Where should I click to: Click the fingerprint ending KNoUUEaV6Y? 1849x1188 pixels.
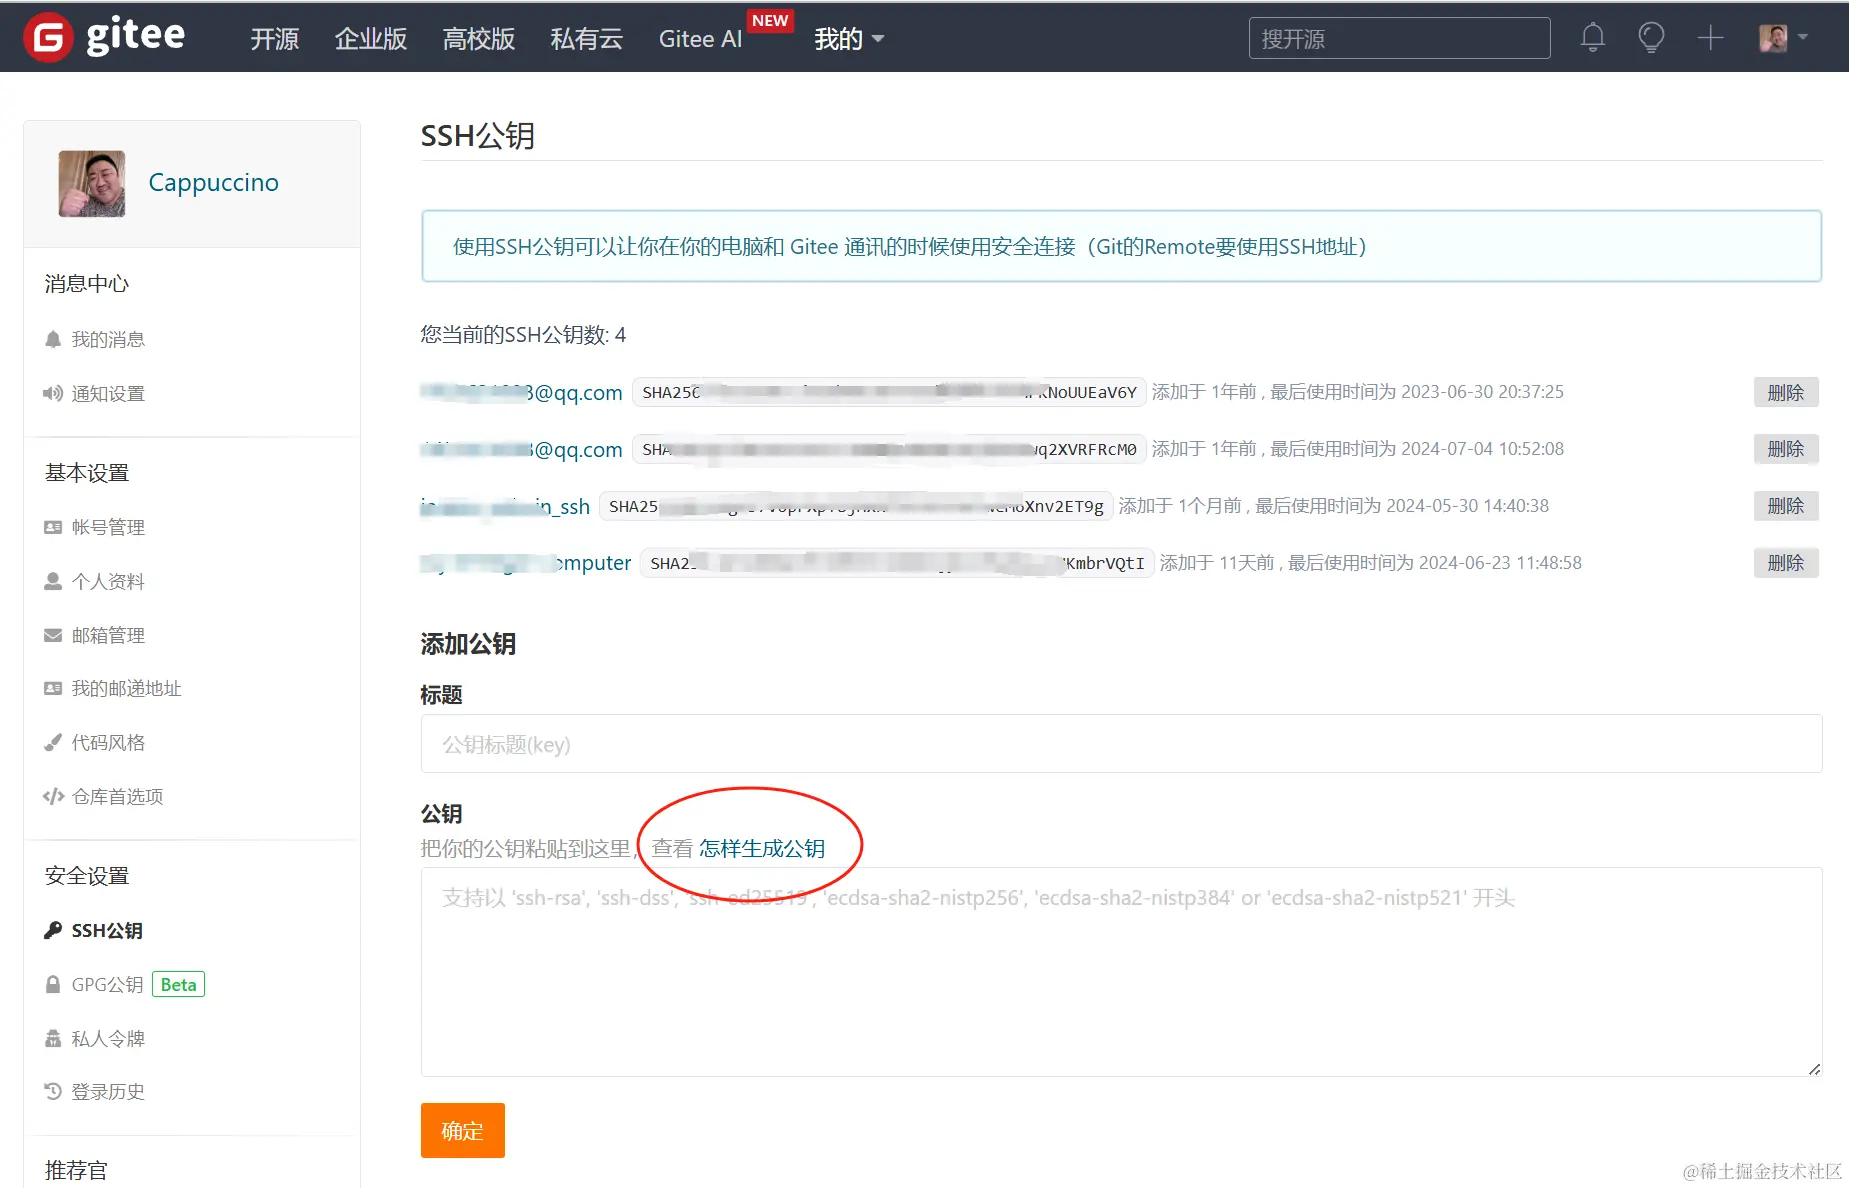click(890, 392)
